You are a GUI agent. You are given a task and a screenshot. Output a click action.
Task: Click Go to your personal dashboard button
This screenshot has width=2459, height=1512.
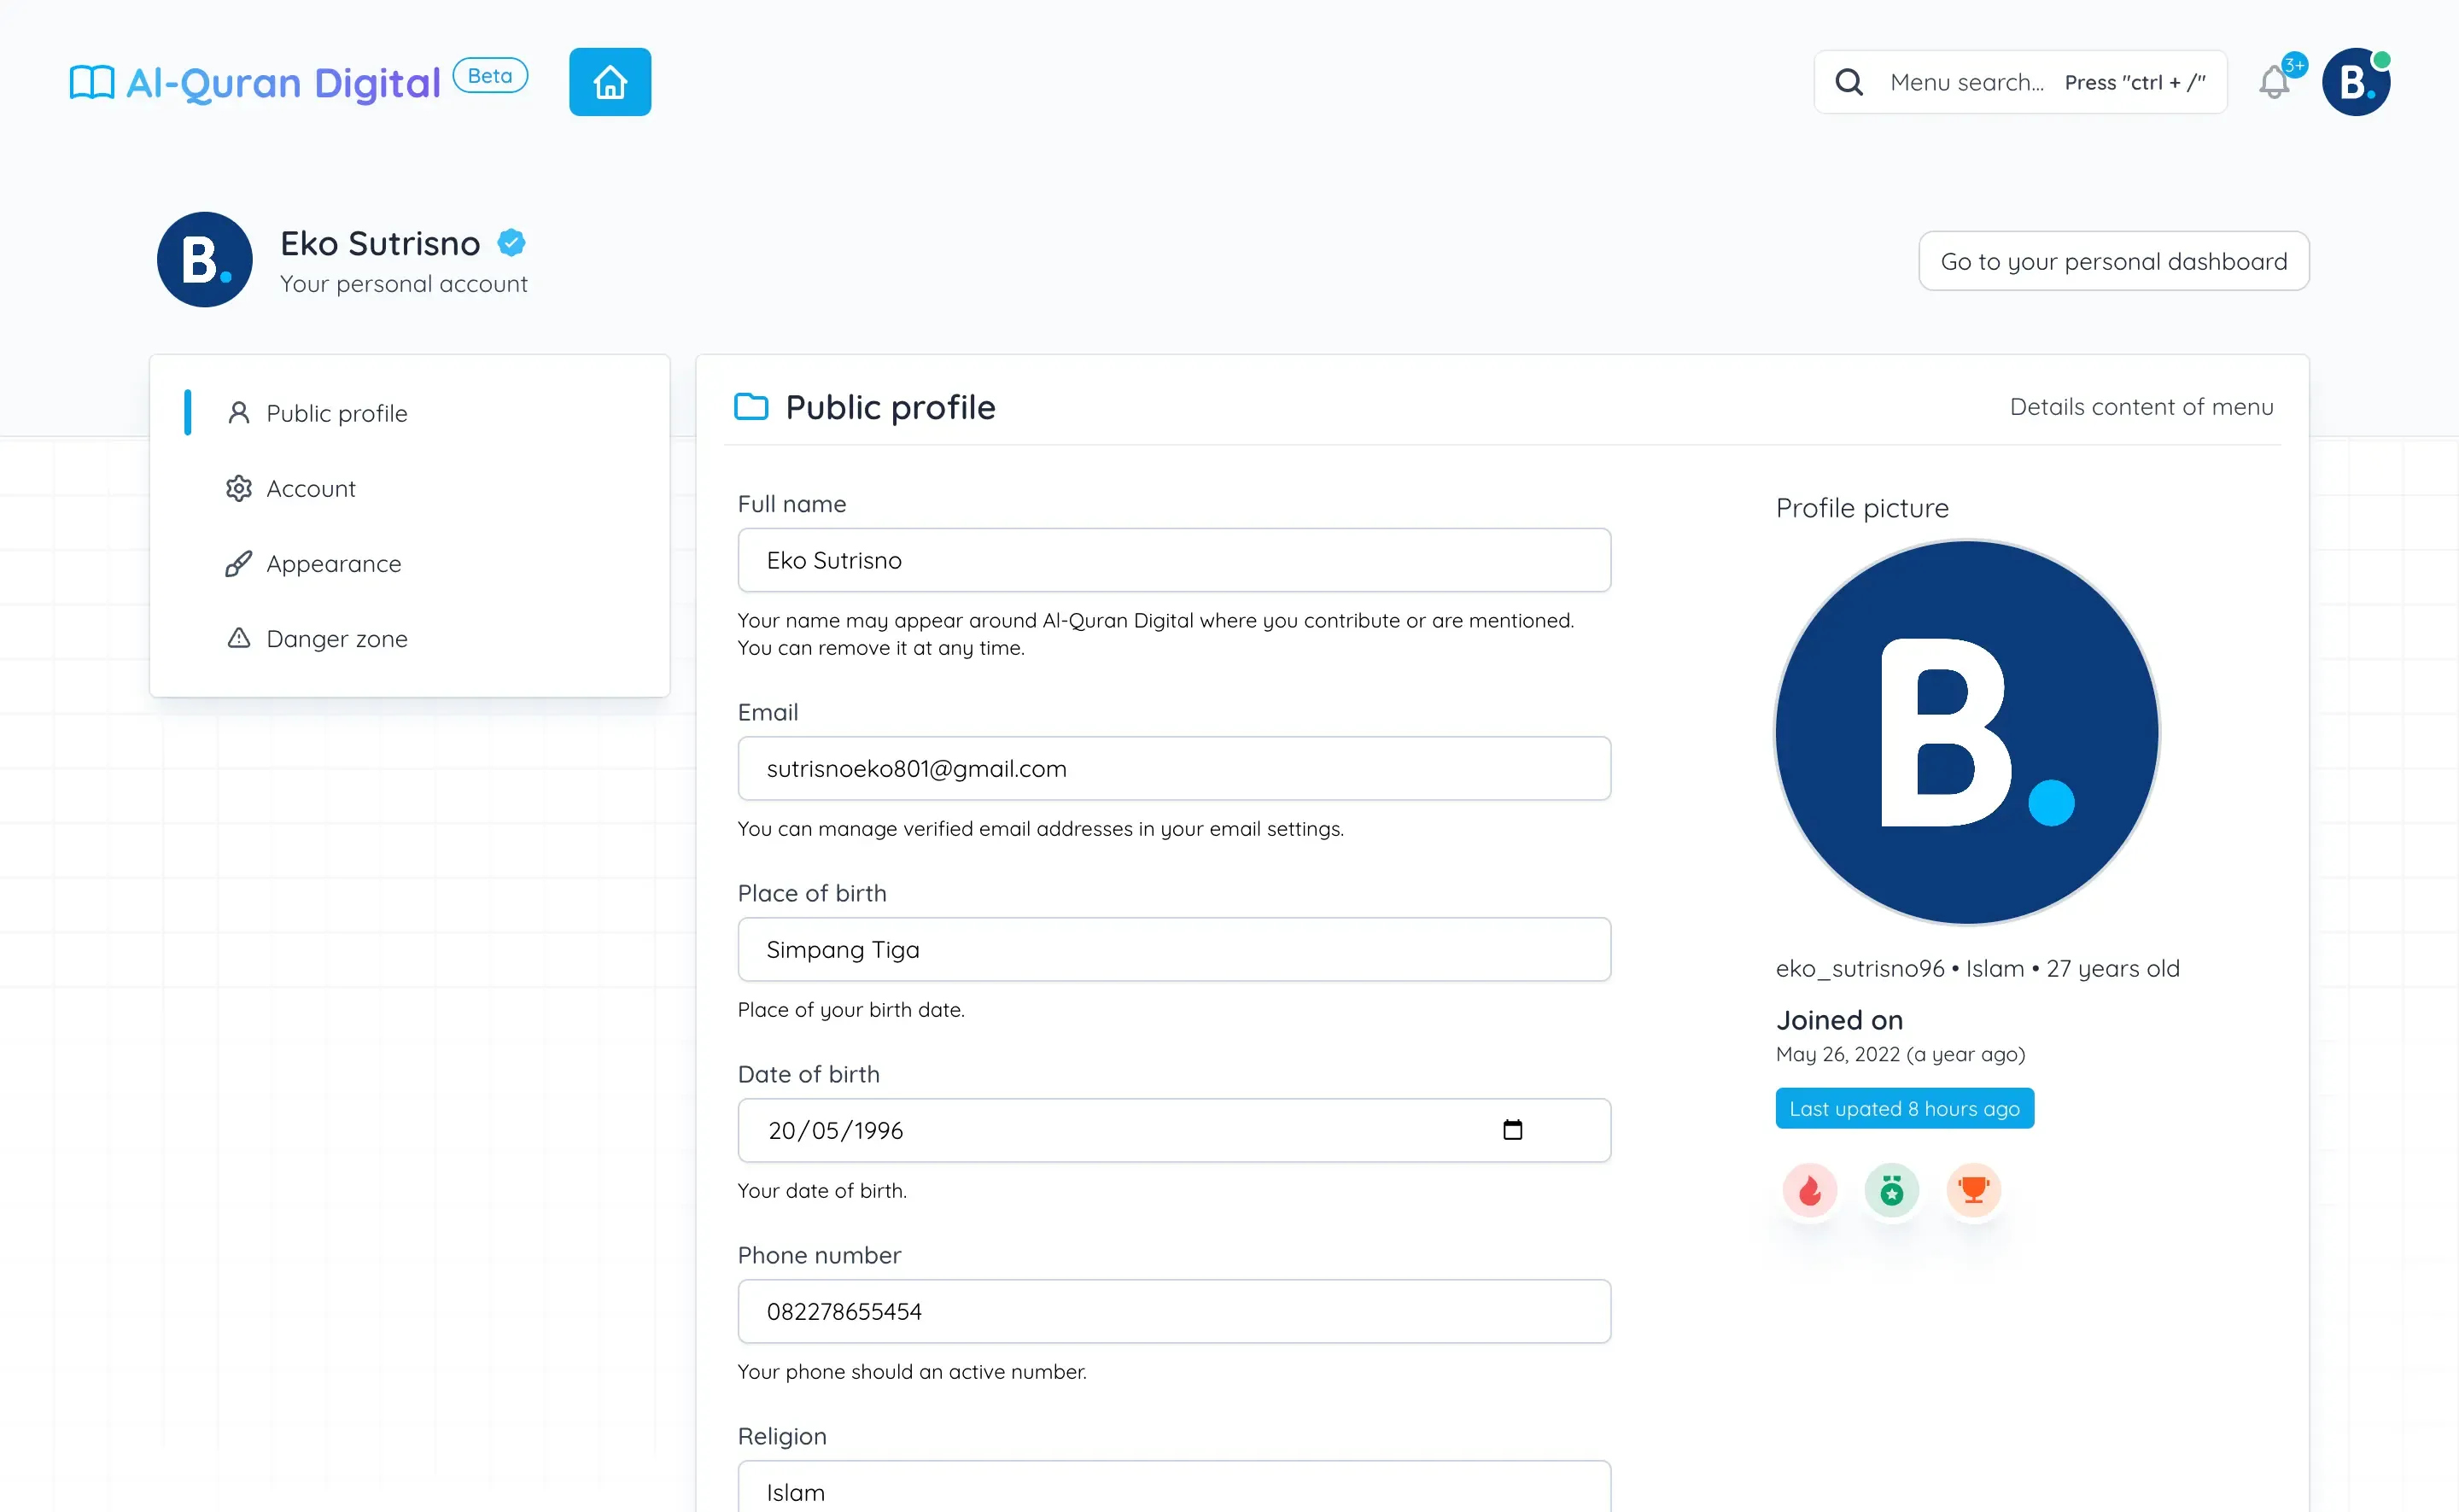[2113, 260]
